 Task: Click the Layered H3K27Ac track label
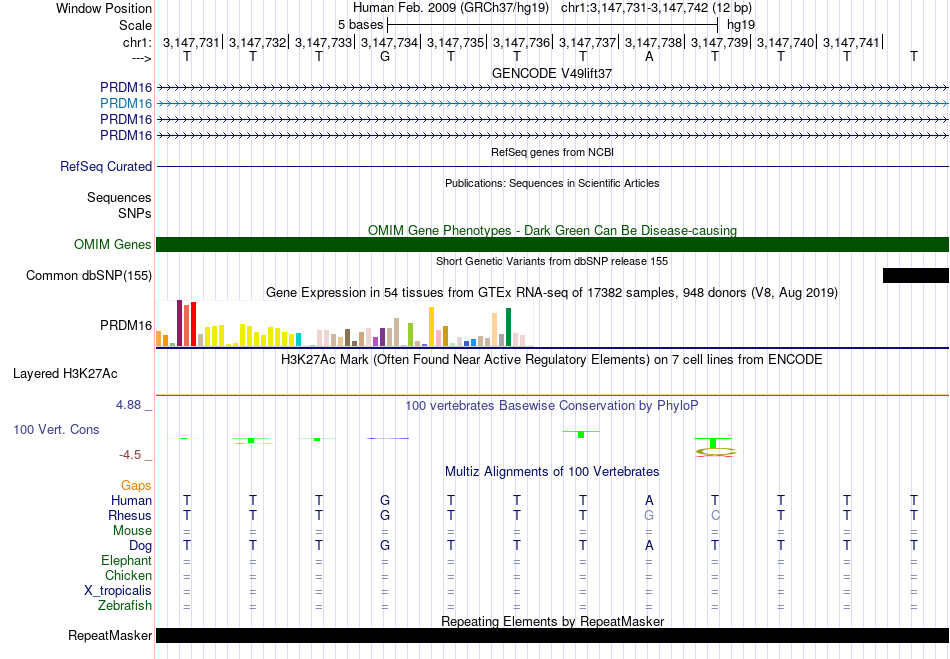(x=65, y=373)
